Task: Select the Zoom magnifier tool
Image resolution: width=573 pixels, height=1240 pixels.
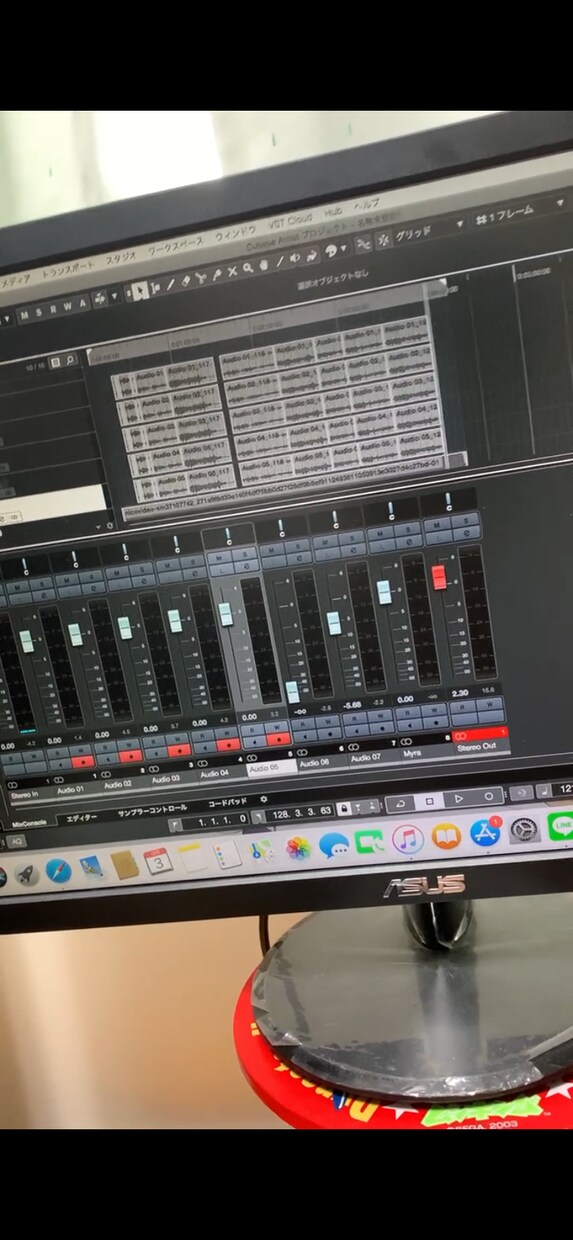Action: [x=247, y=268]
